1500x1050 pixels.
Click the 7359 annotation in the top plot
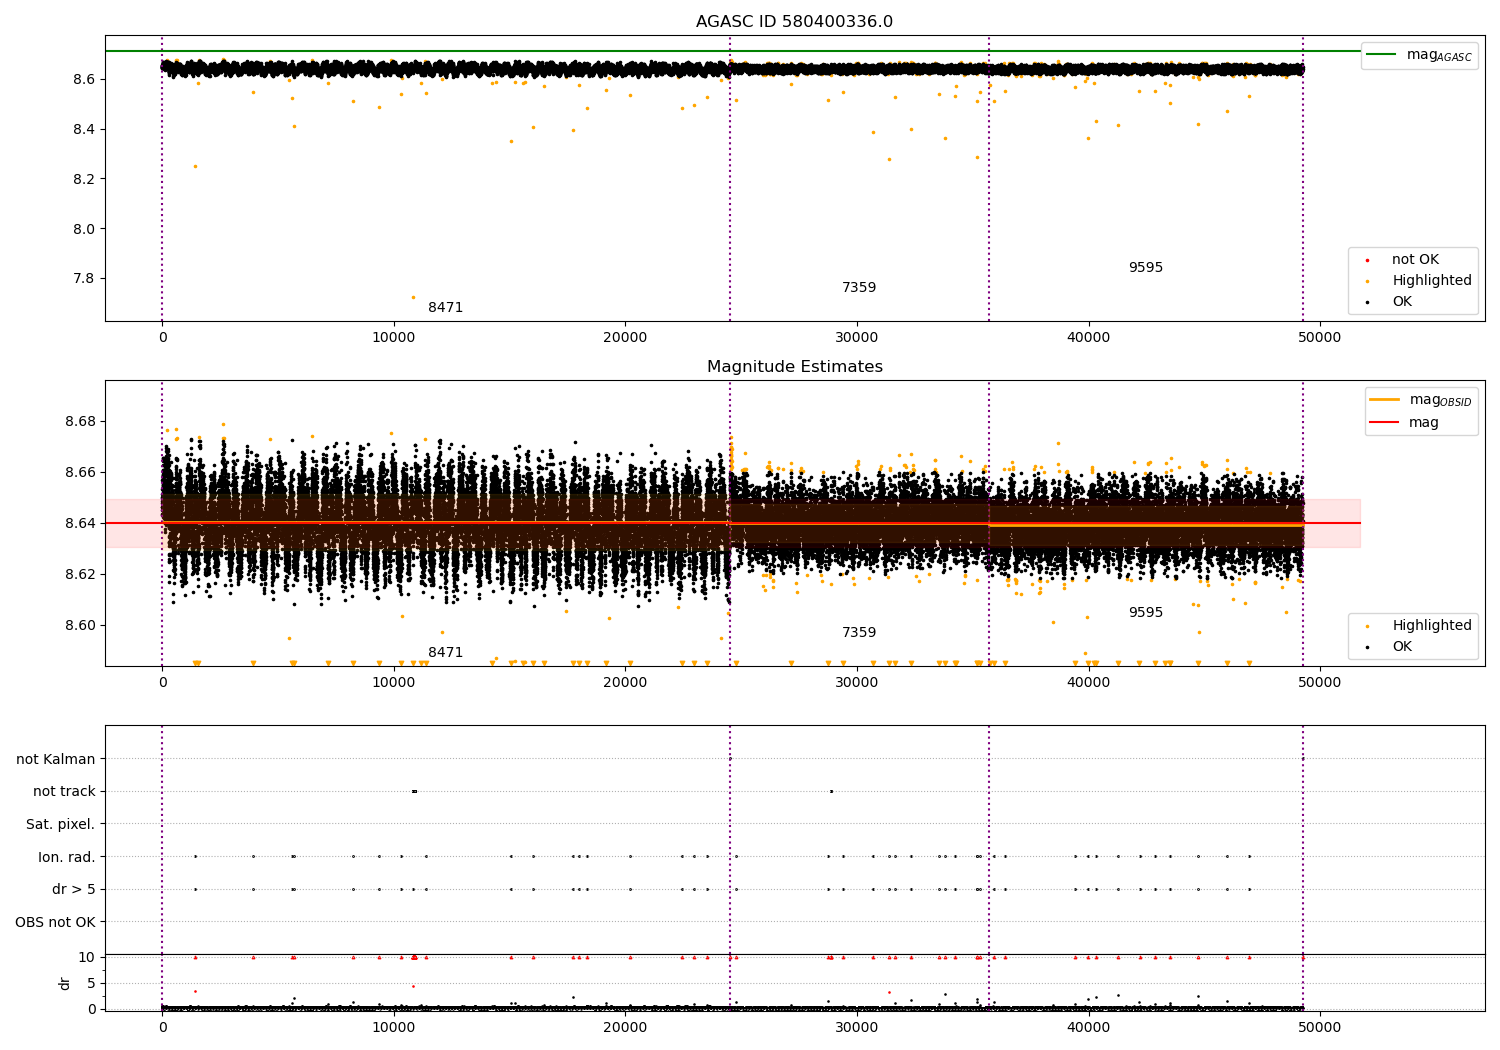(x=859, y=288)
